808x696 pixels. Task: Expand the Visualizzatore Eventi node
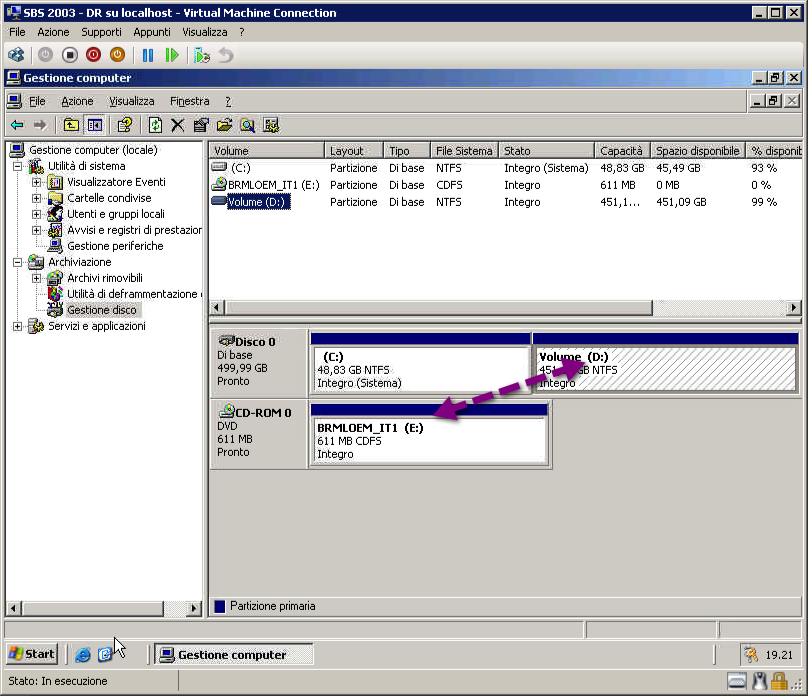coord(37,182)
